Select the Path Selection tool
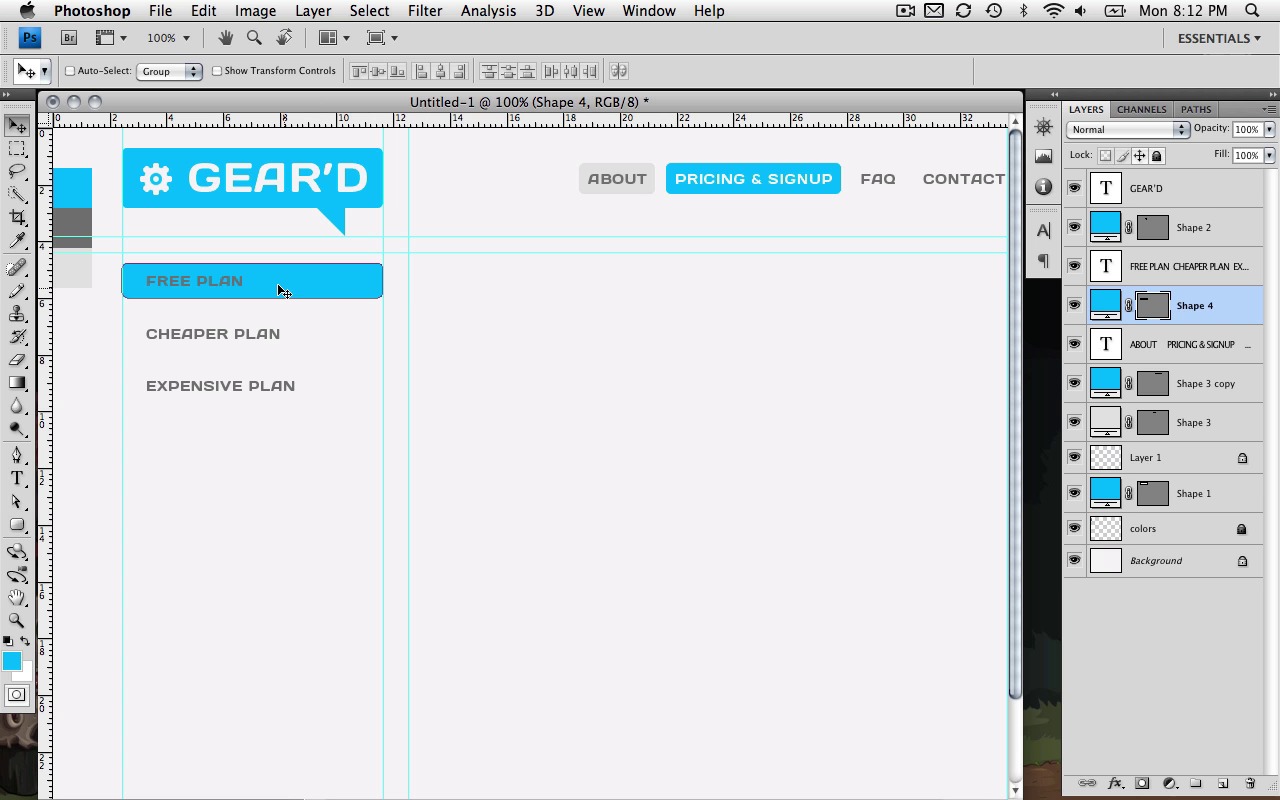 click(17, 502)
